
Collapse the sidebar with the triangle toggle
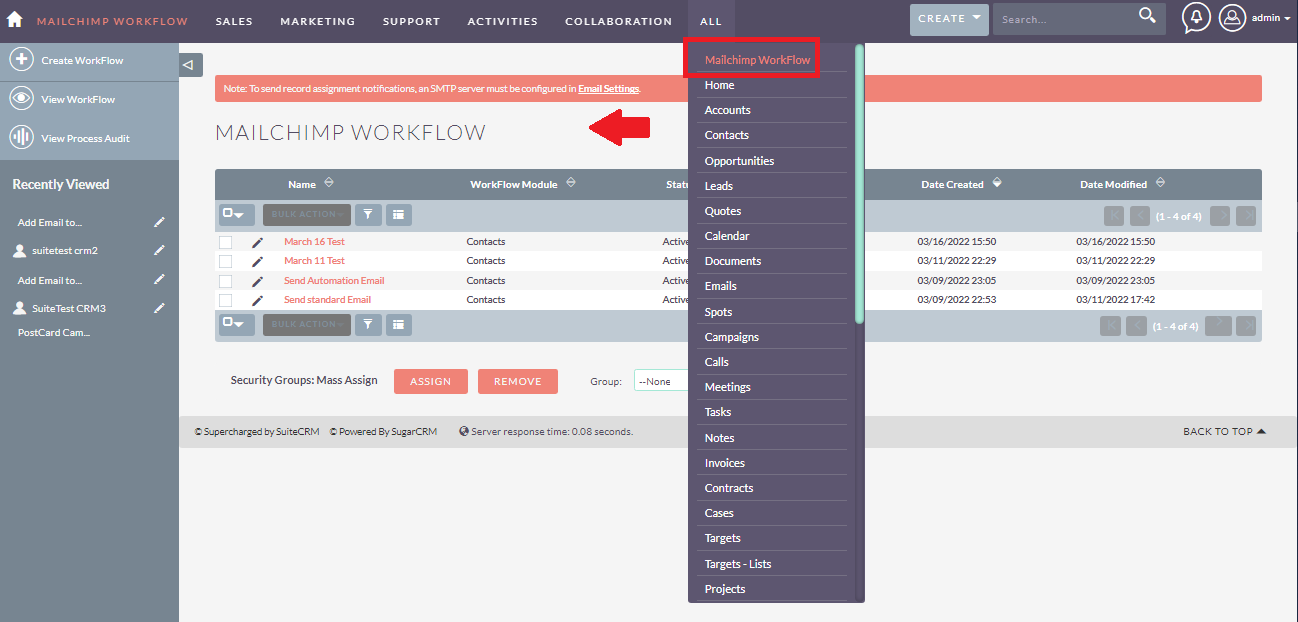[191, 65]
